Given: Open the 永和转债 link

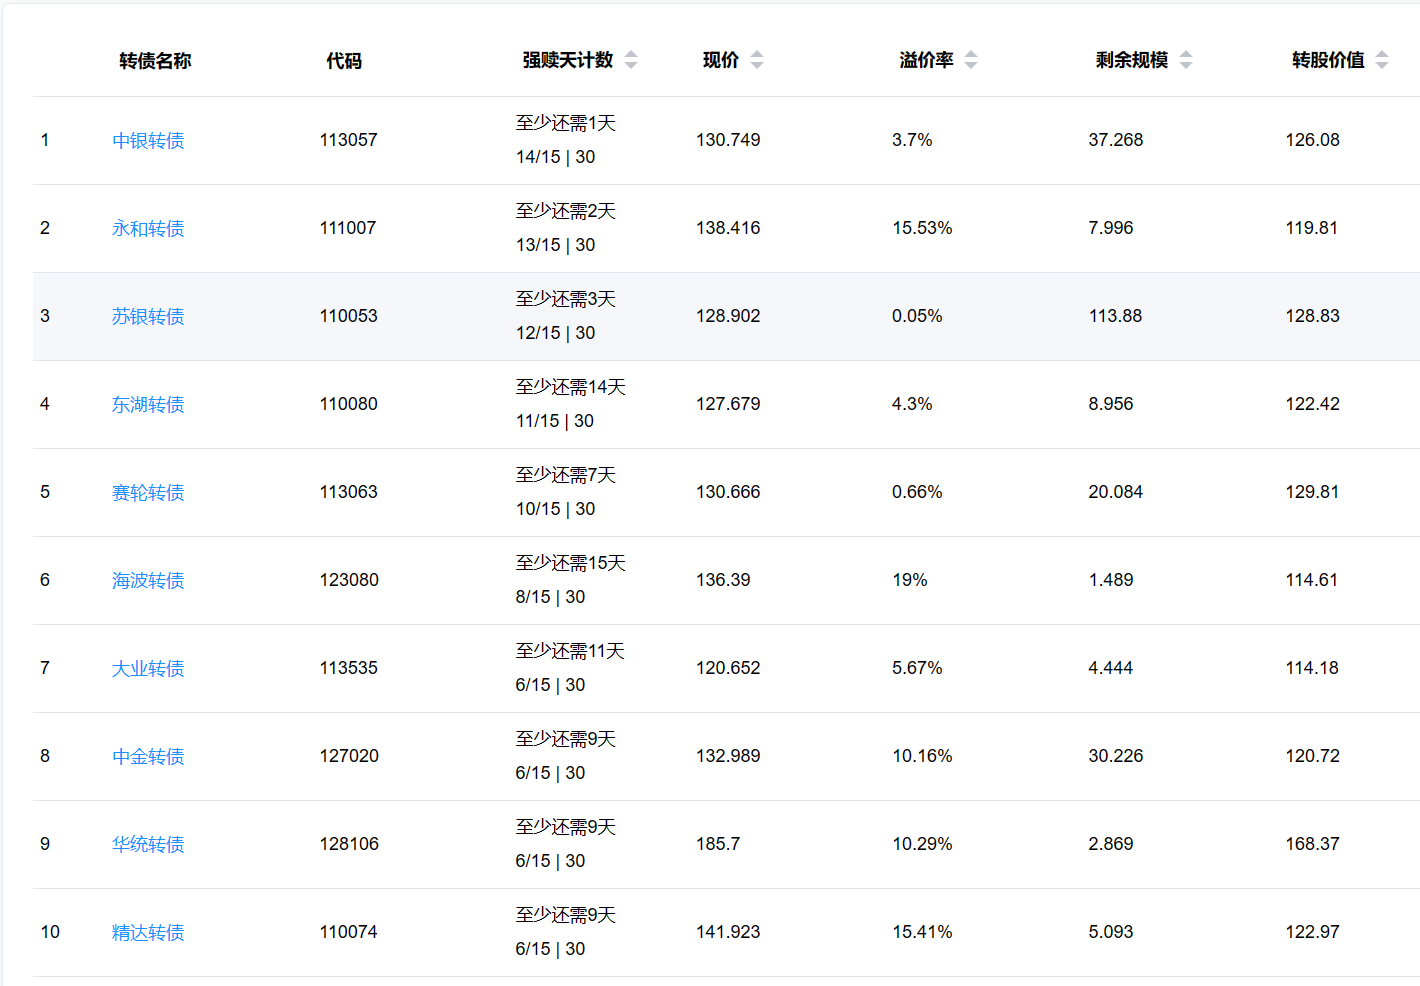Looking at the screenshot, I should point(148,229).
